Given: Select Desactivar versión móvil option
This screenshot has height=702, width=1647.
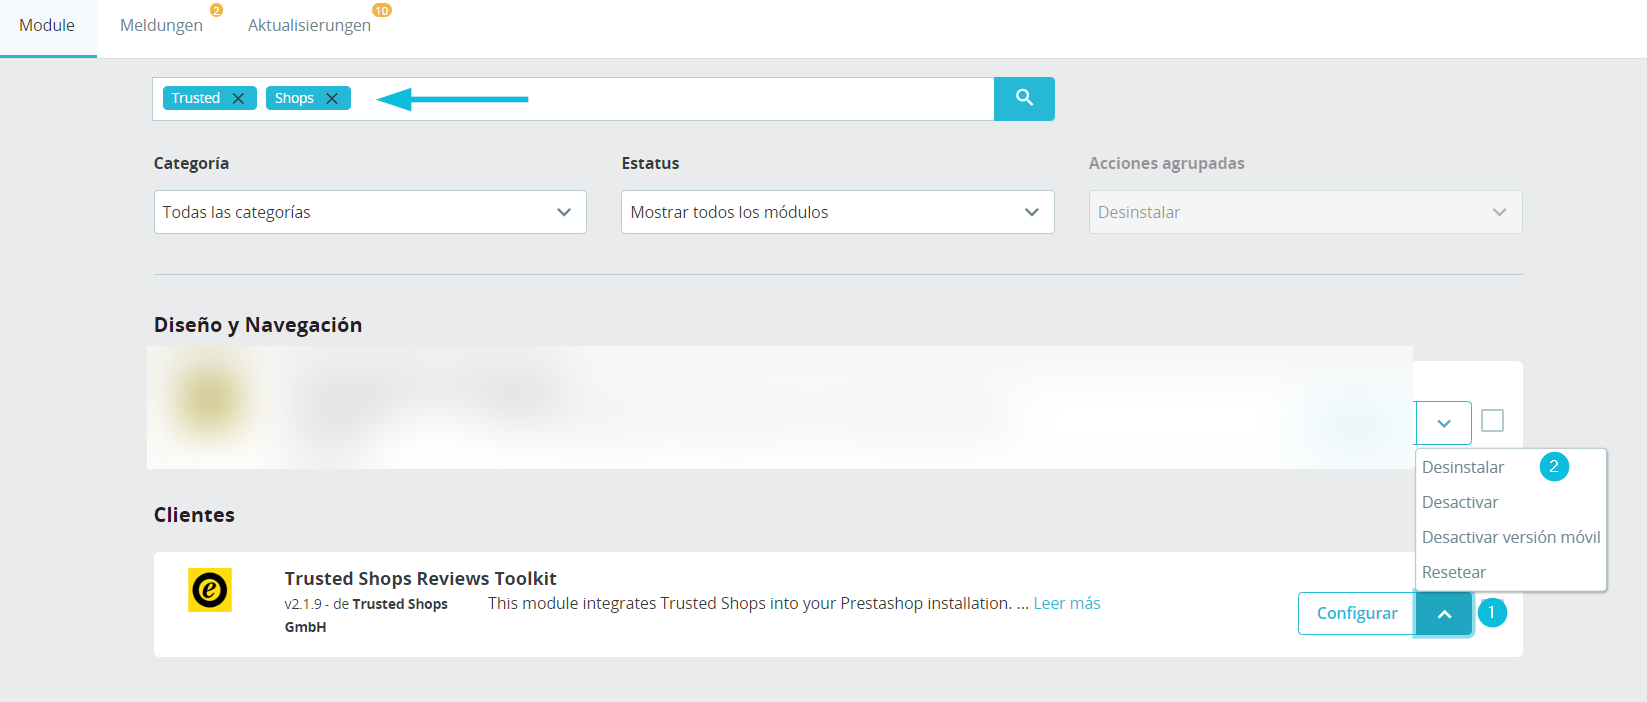Looking at the screenshot, I should point(1511,537).
